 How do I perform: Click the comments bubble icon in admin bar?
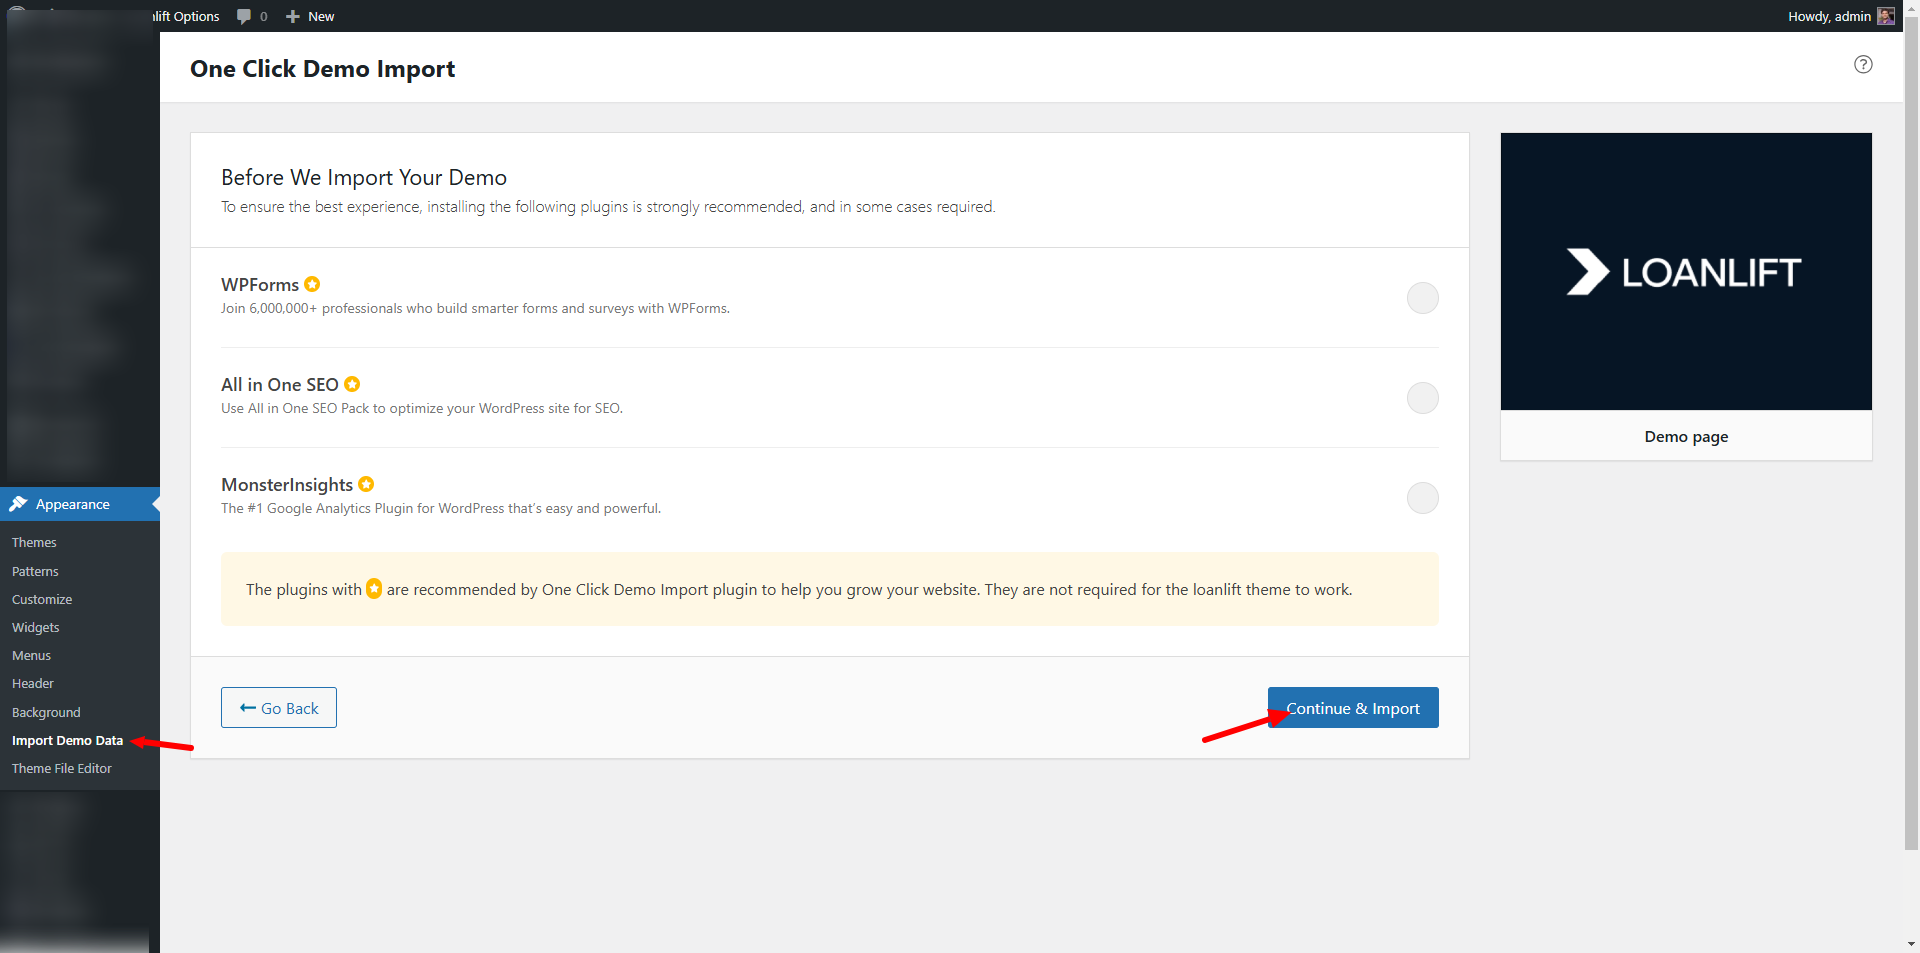[x=244, y=16]
